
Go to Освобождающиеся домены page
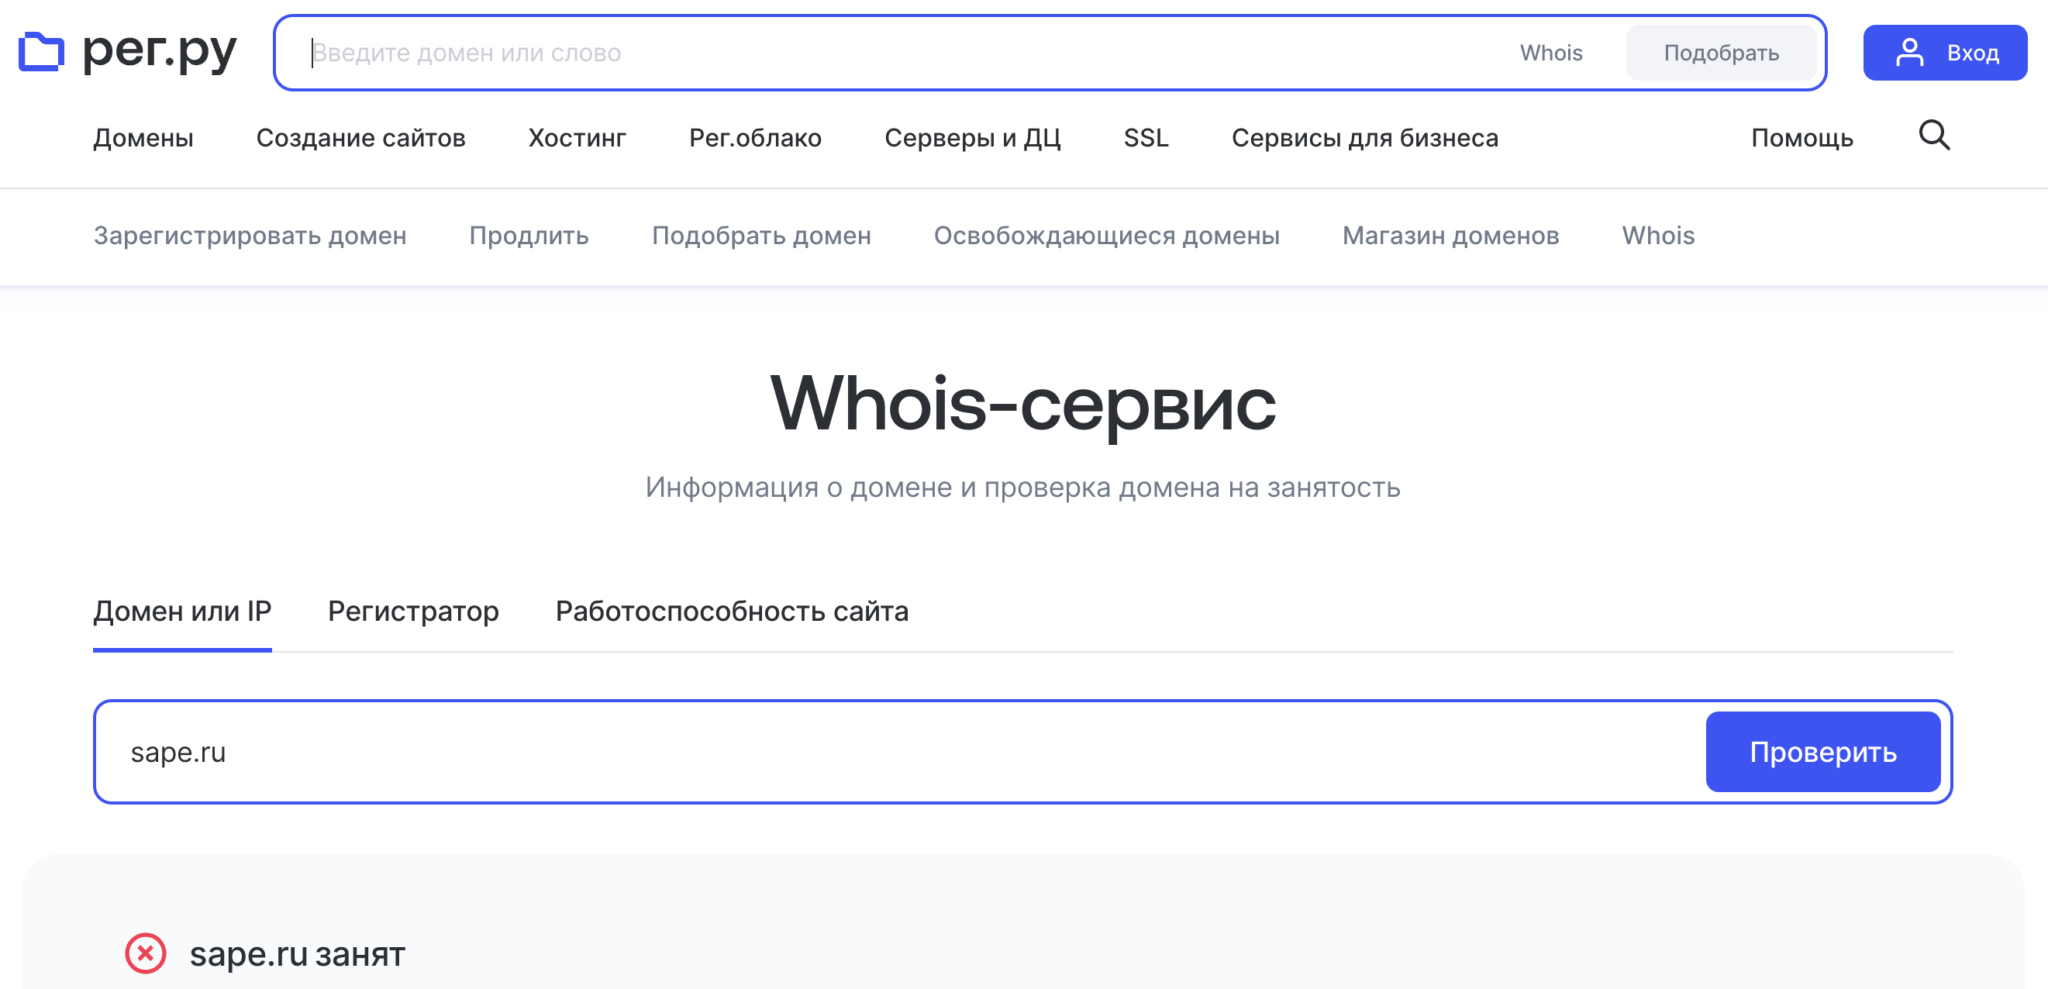click(x=1106, y=236)
